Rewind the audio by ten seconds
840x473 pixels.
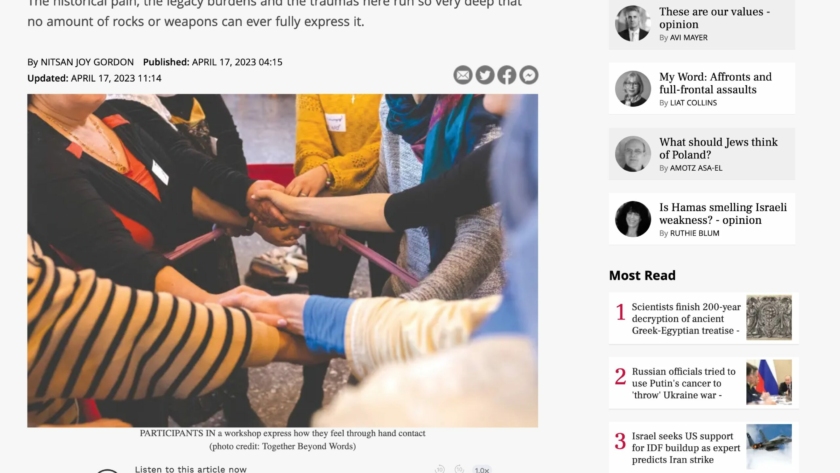pos(440,469)
